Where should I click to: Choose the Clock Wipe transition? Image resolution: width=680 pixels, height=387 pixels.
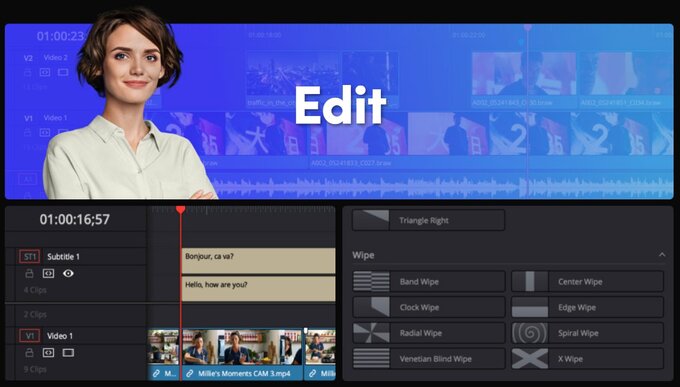(x=428, y=307)
